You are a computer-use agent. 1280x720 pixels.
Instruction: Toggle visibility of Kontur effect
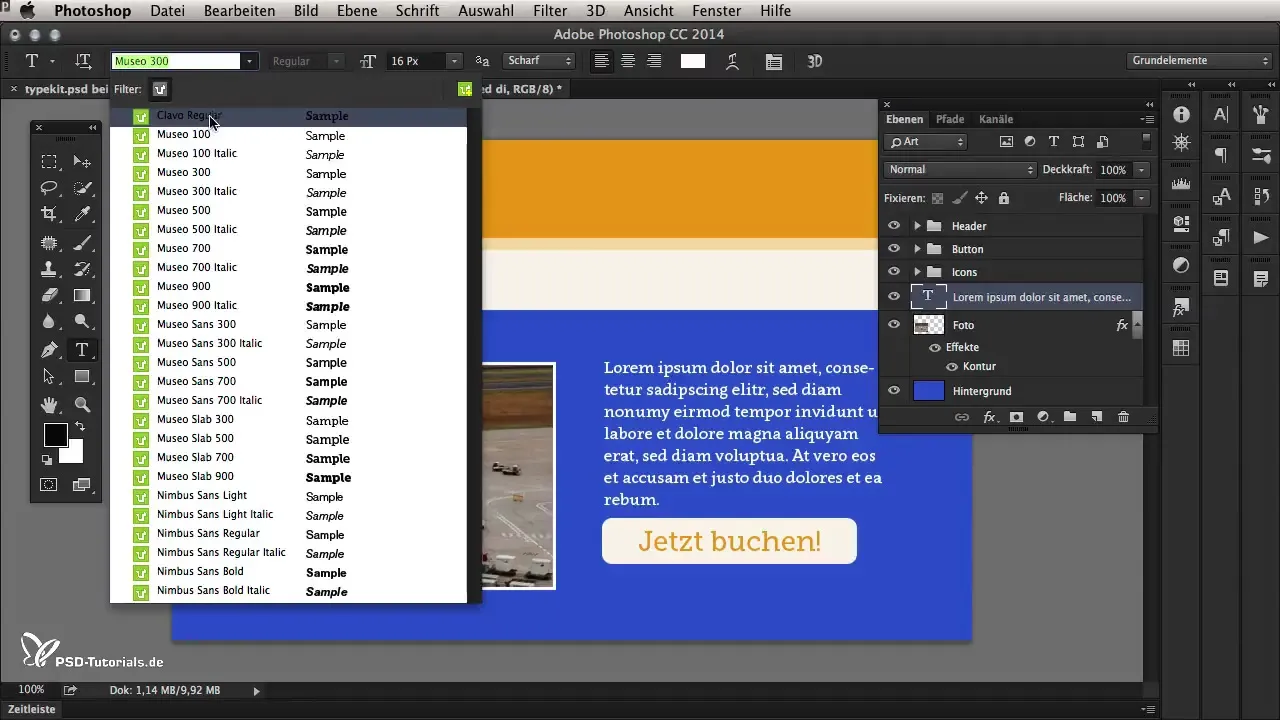(x=952, y=366)
